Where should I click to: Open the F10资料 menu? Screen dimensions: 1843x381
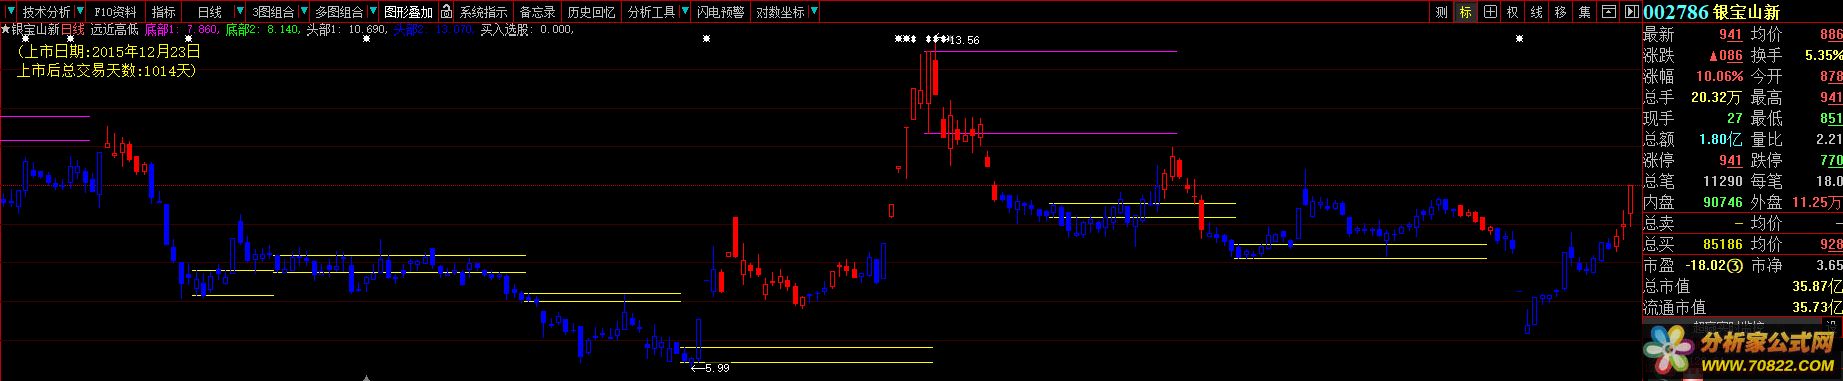click(x=116, y=12)
